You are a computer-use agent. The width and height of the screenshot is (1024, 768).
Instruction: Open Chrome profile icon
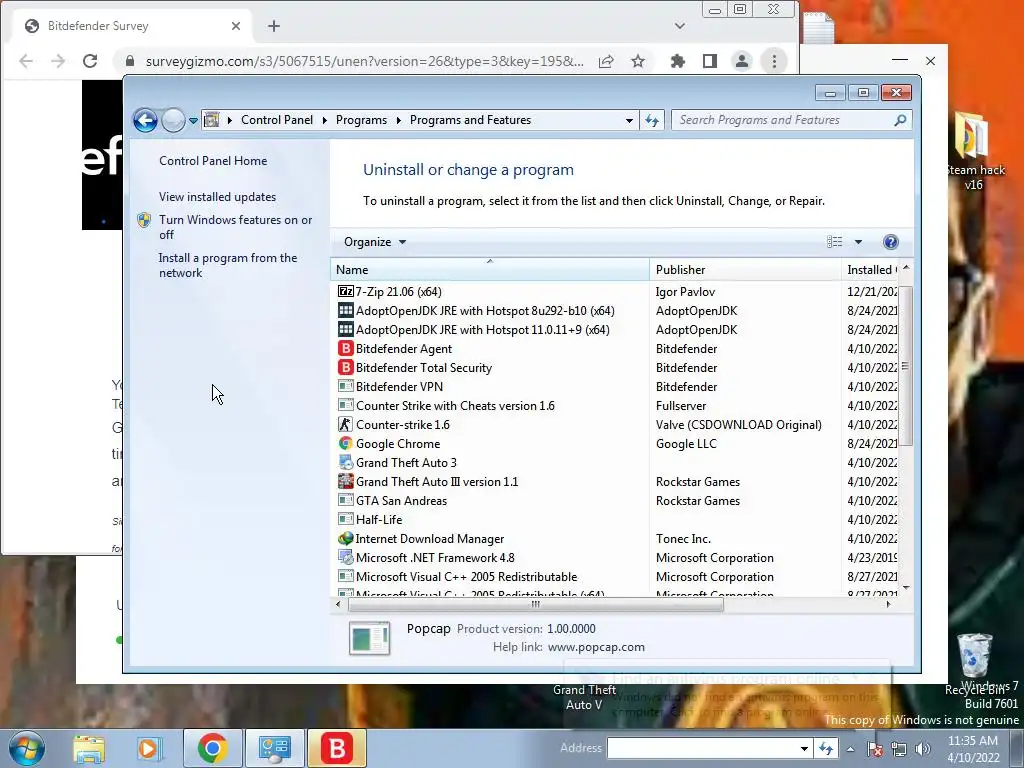point(742,61)
